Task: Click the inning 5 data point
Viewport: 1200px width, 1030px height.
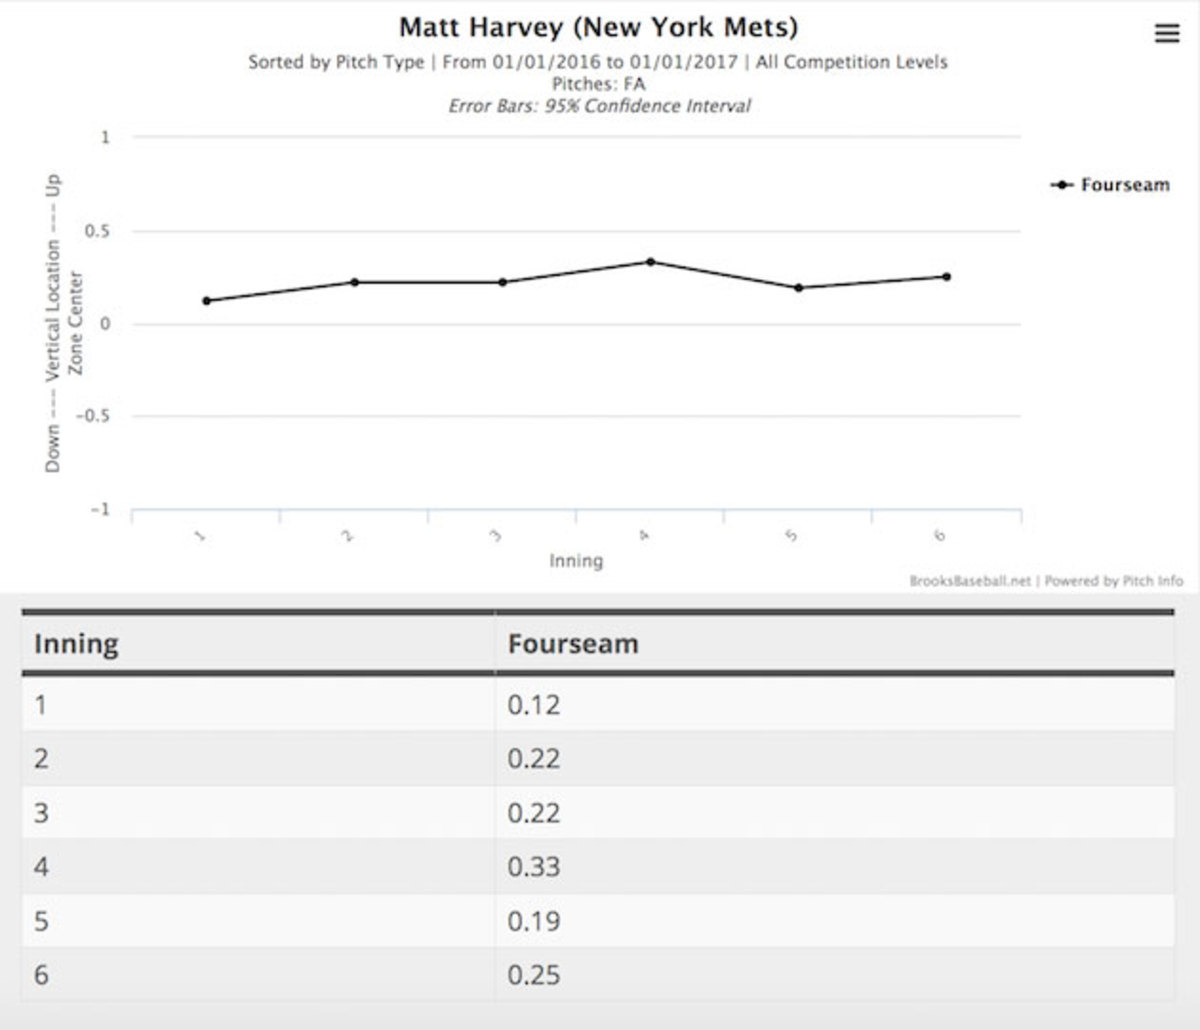Action: (798, 288)
